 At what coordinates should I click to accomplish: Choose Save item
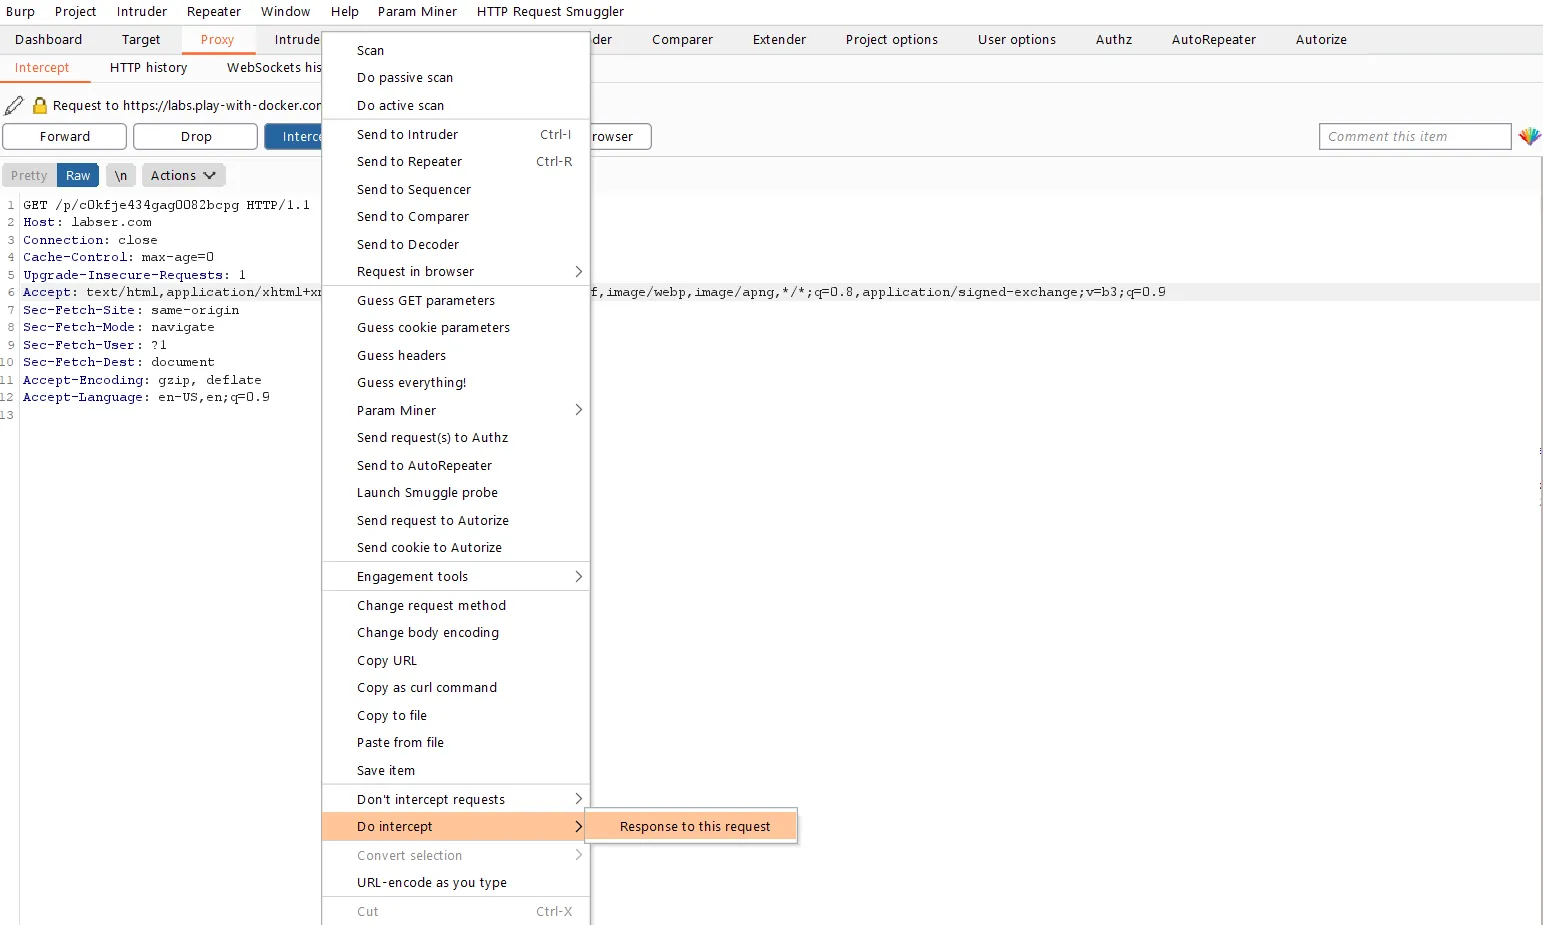pos(456,771)
